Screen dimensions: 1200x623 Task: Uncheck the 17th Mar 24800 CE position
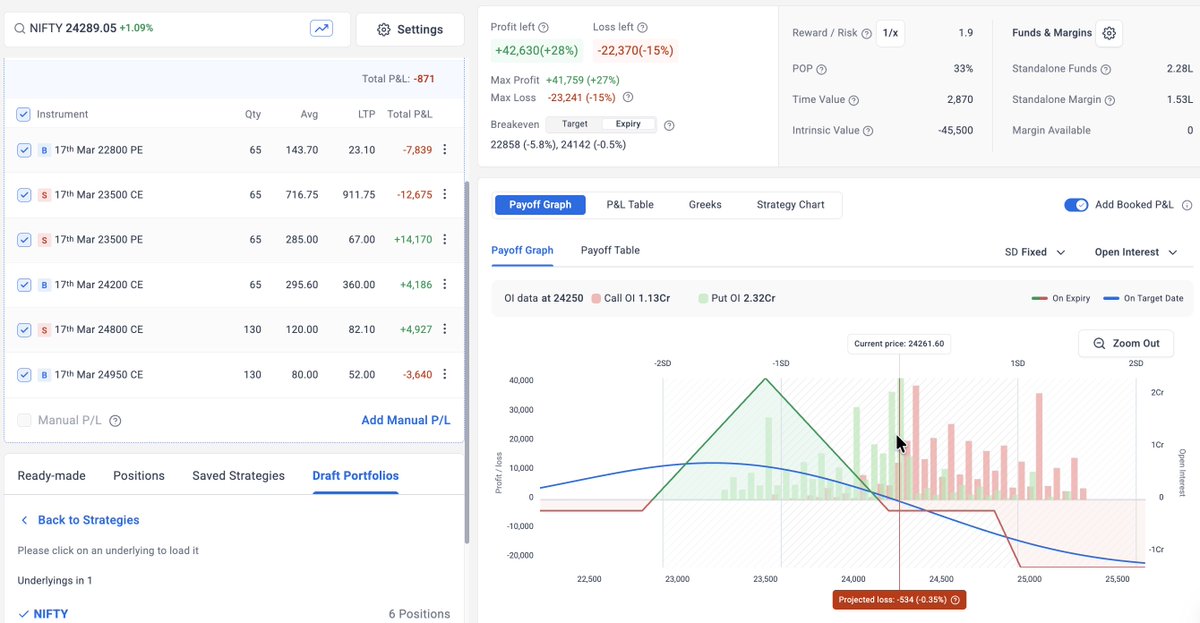pyautogui.click(x=24, y=330)
